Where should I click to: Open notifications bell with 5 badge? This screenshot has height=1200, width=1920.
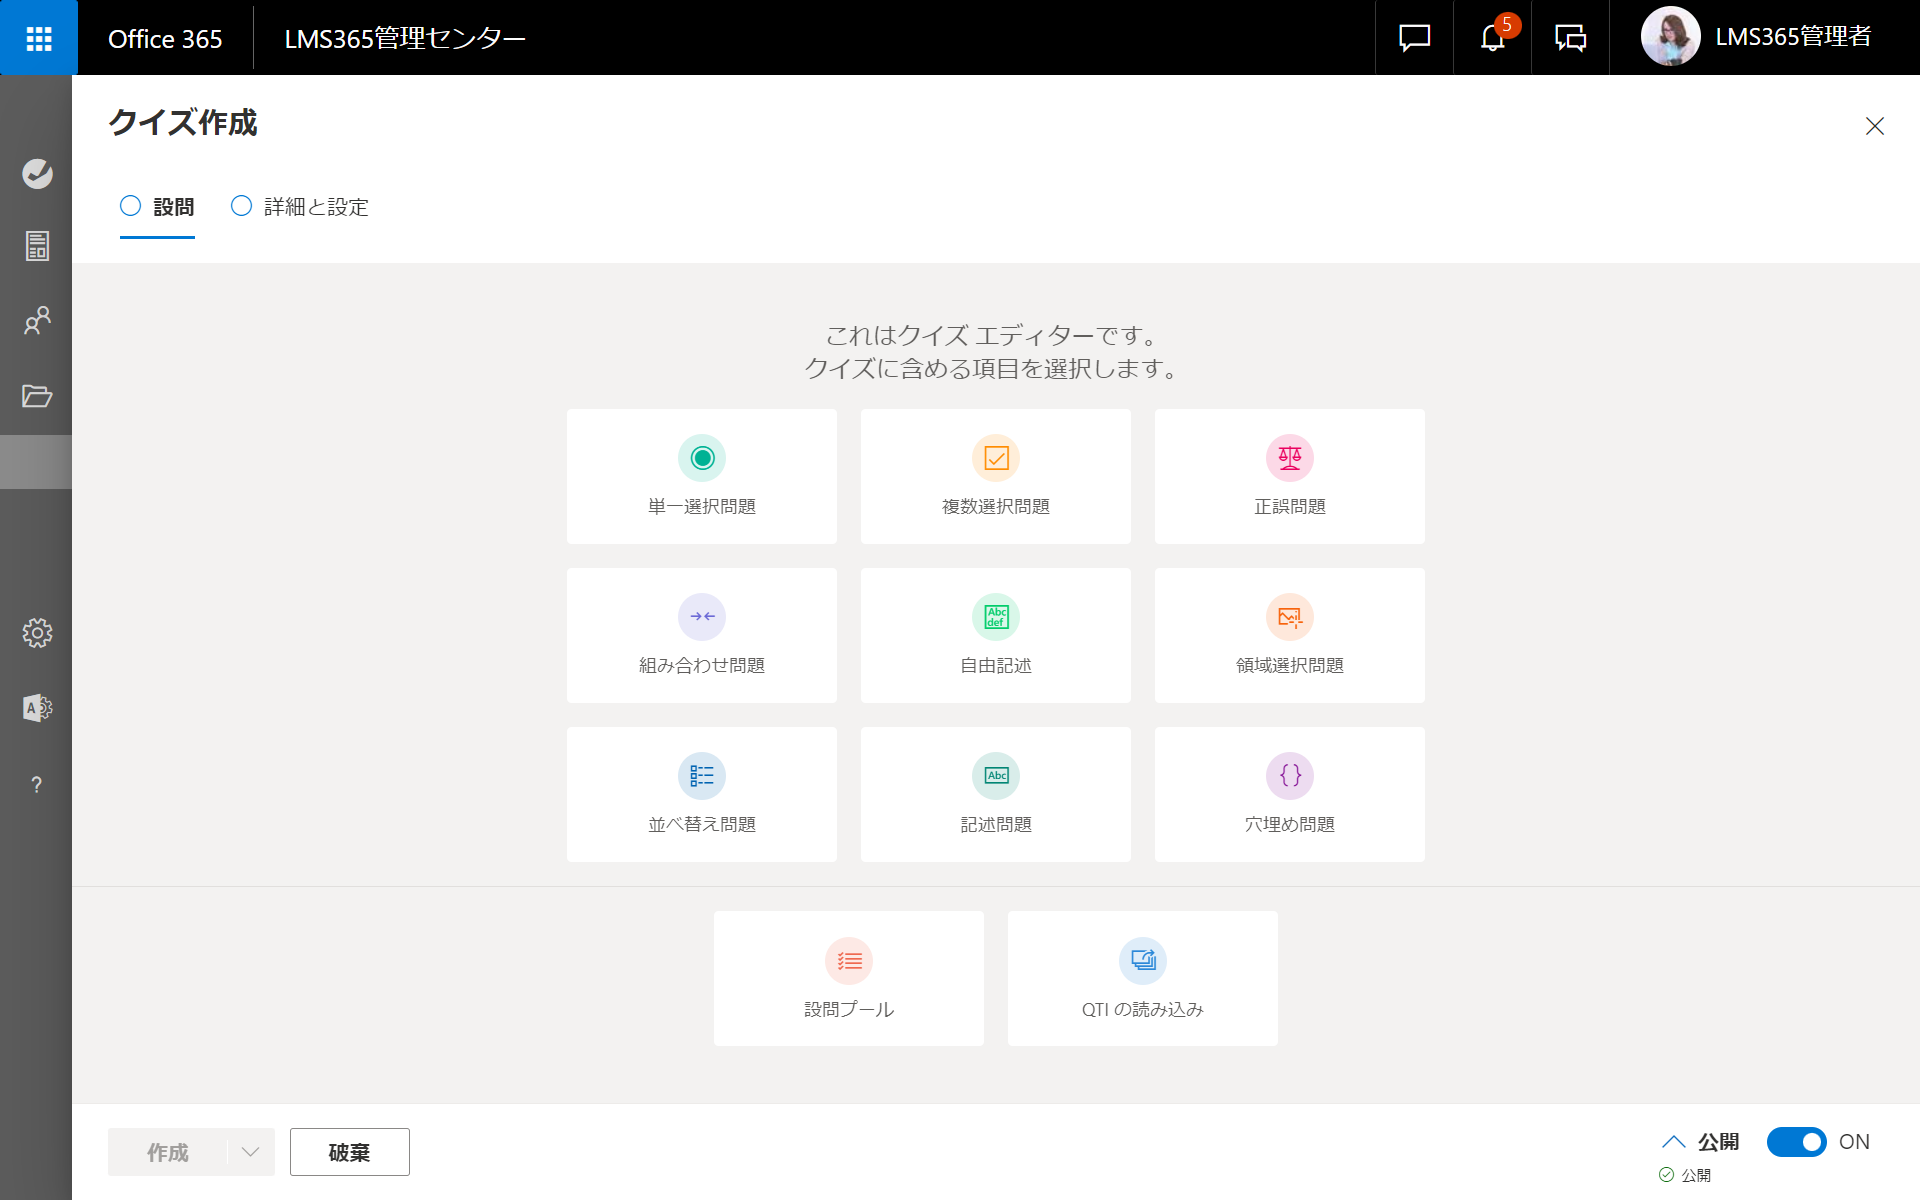click(1493, 38)
